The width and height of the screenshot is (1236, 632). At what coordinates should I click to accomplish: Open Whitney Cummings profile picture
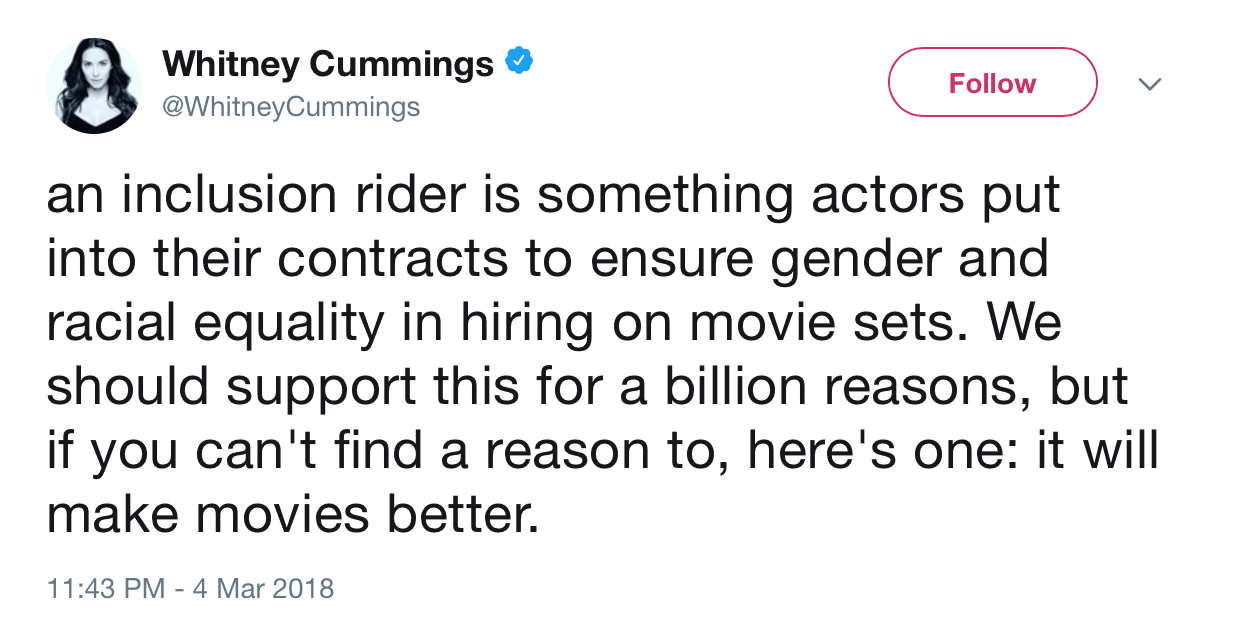94,86
